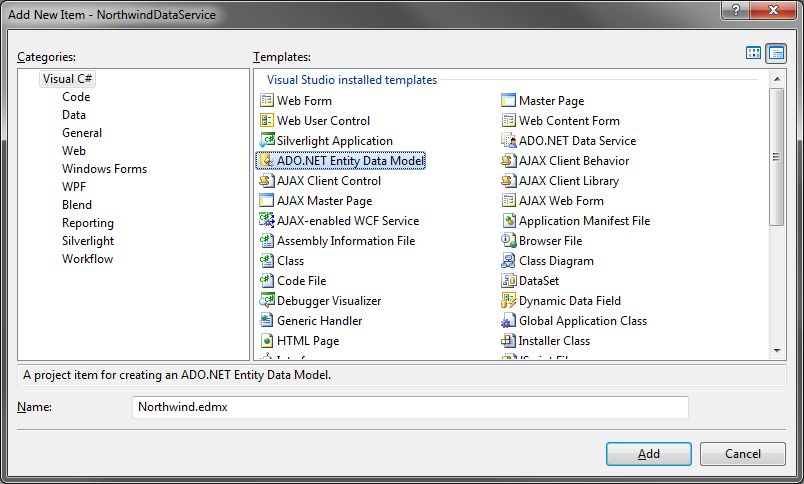Click the AJAX-enabled WCF Service icon
The height and width of the screenshot is (484, 804).
(267, 220)
